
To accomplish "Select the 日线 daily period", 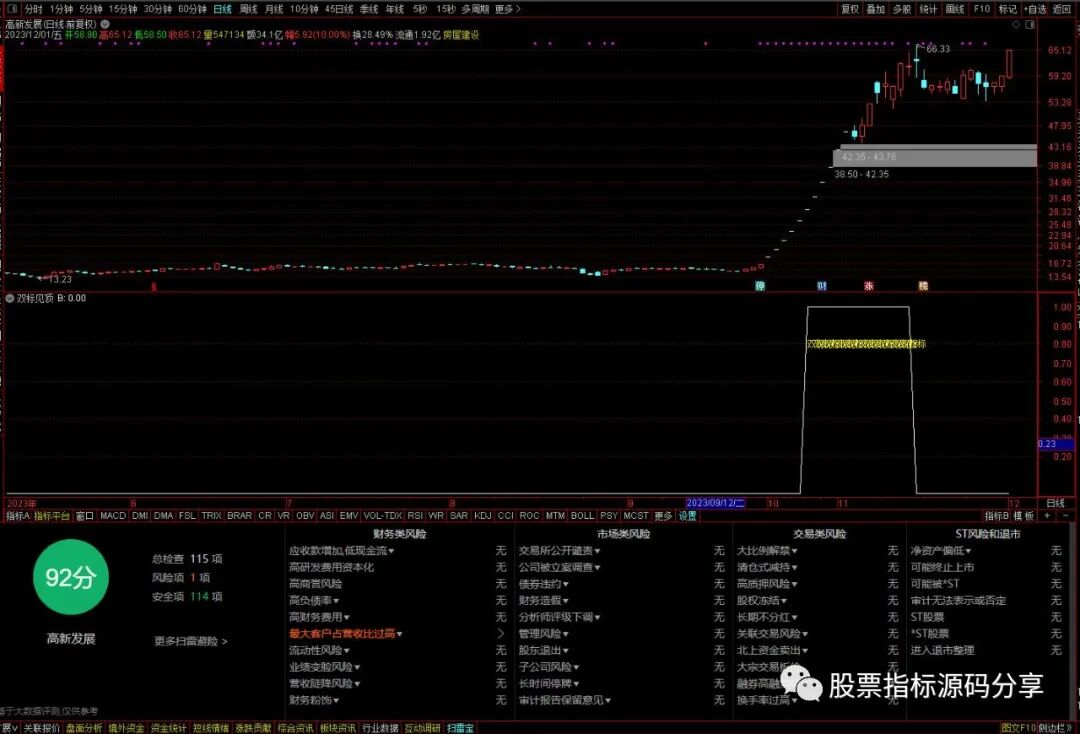I will [x=222, y=9].
